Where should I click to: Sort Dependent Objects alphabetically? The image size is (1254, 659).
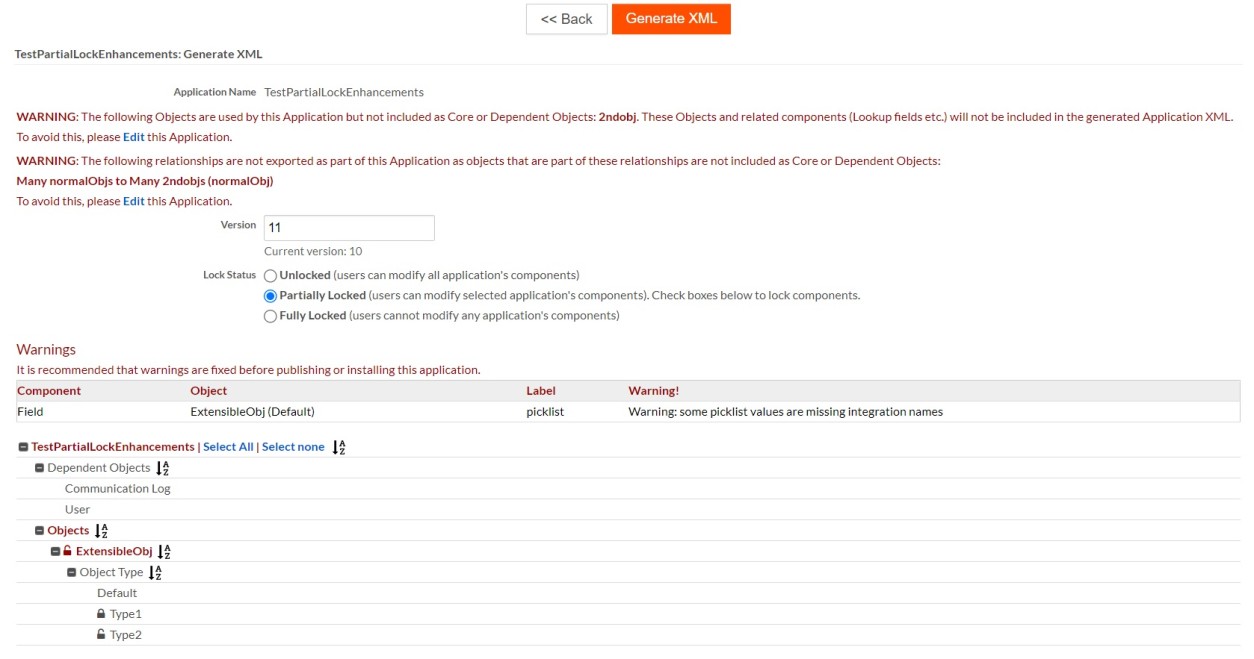(163, 468)
